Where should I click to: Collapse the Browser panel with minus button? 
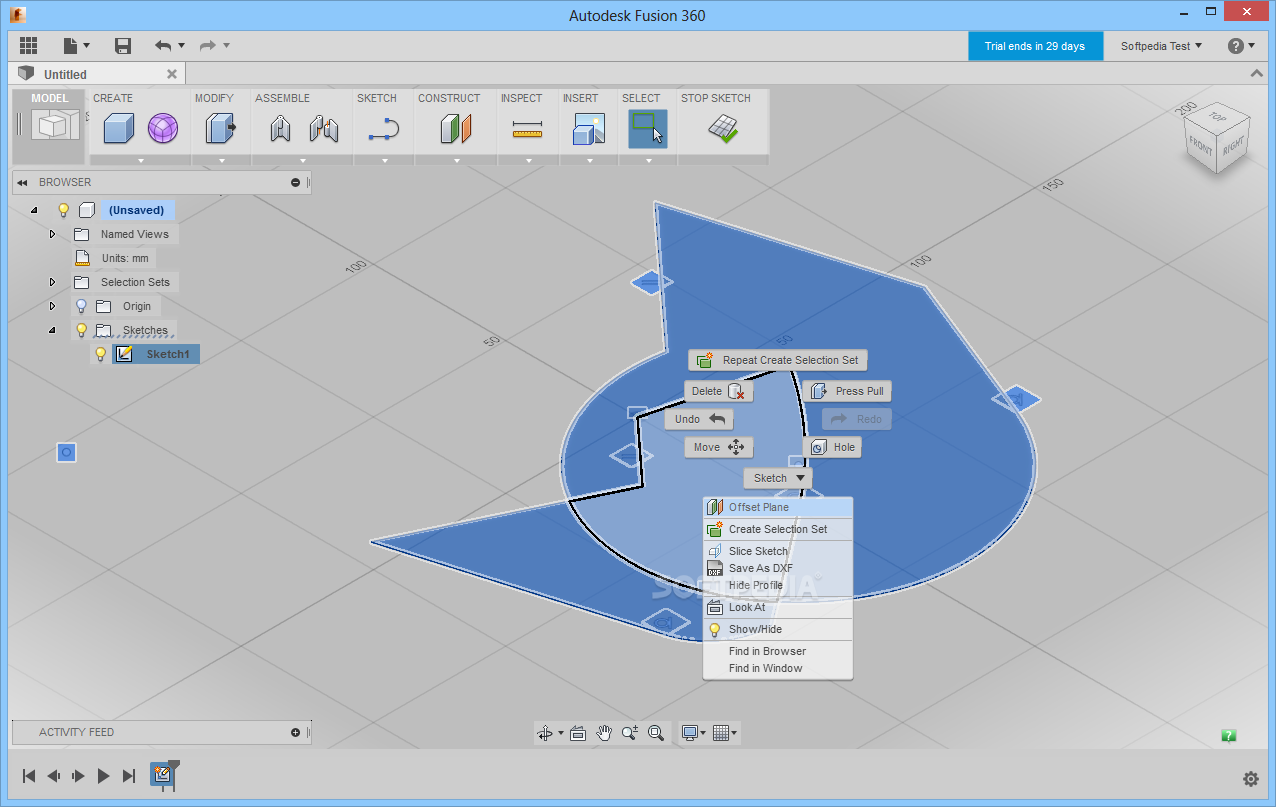coord(295,182)
